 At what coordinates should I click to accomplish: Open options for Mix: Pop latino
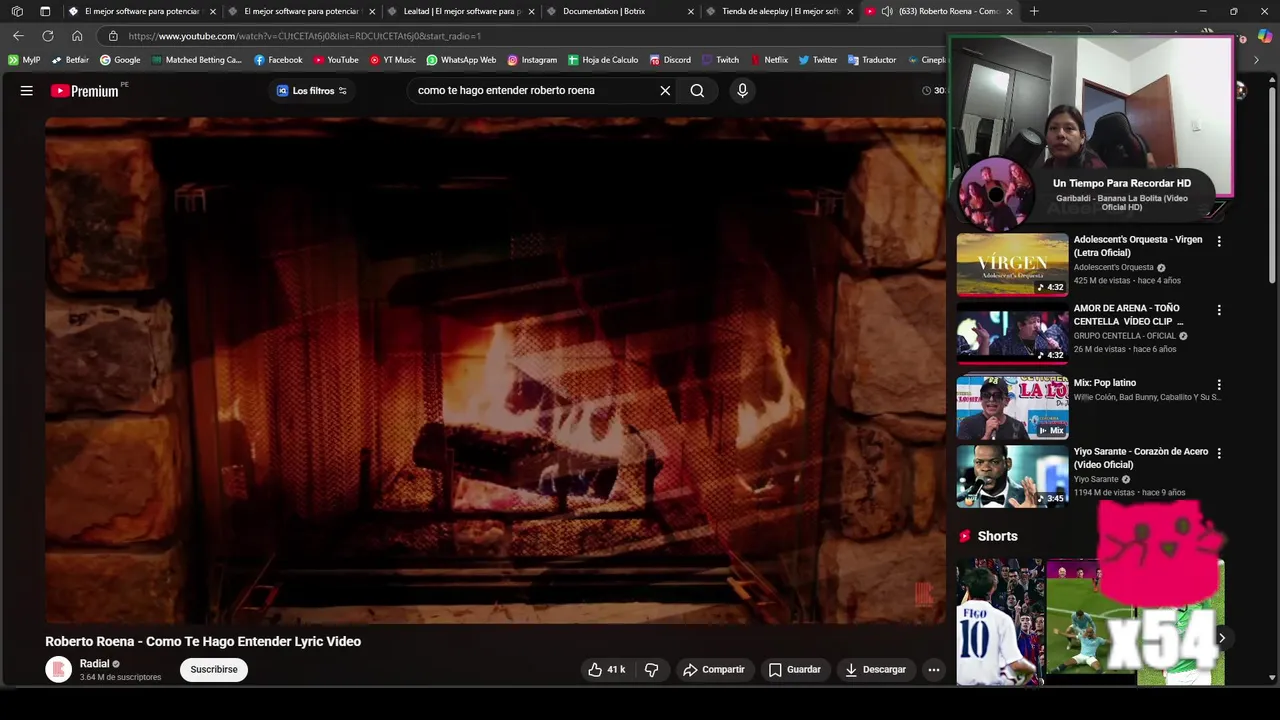[1218, 384]
